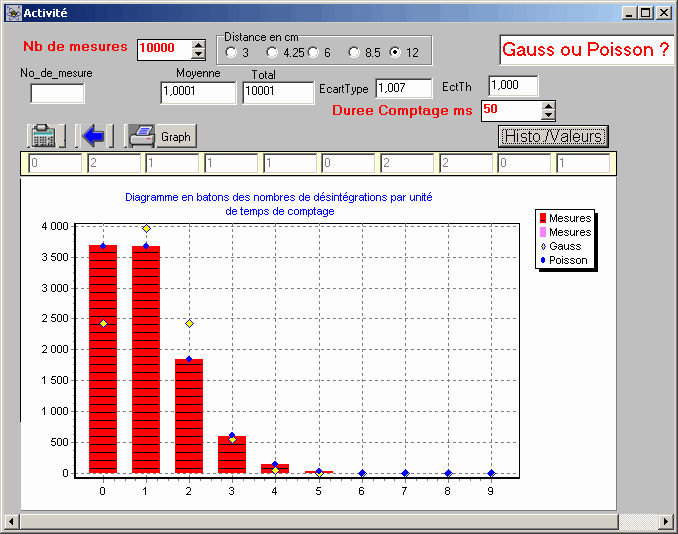Image resolution: width=678 pixels, height=534 pixels.
Task: Click the Gauss ou Poisson ? box
Action: [586, 50]
